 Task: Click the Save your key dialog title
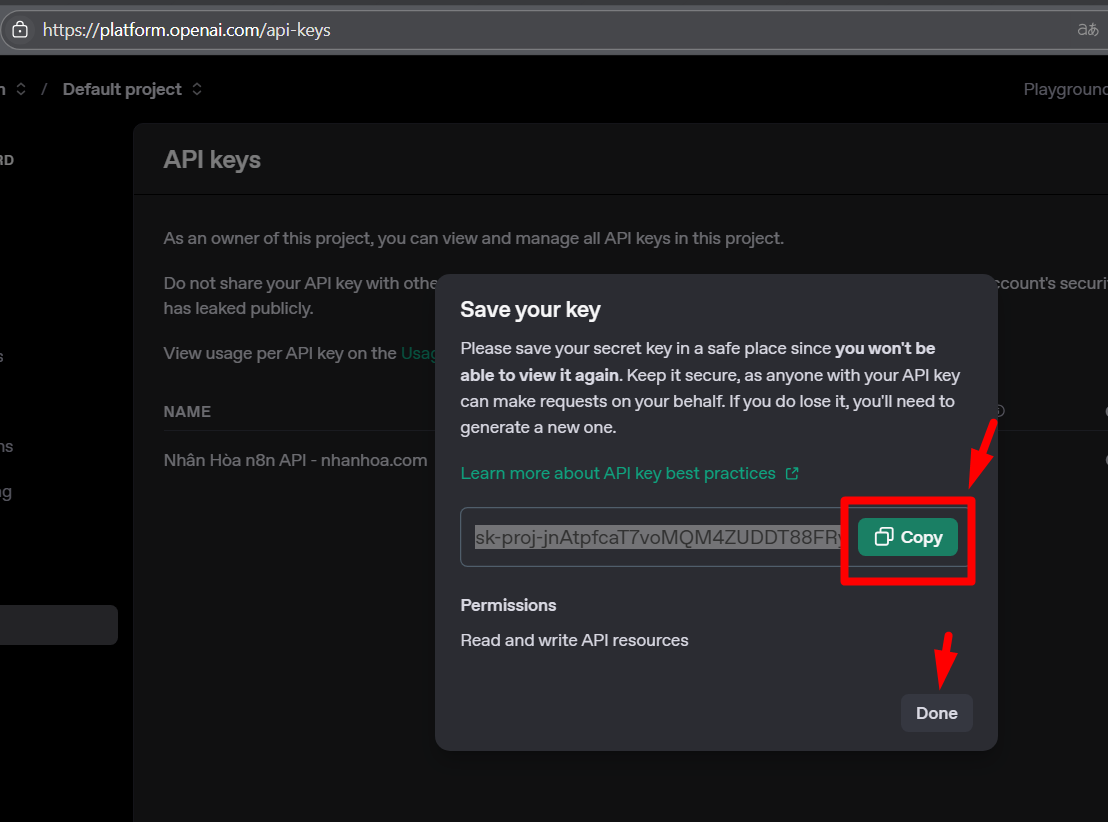click(530, 310)
